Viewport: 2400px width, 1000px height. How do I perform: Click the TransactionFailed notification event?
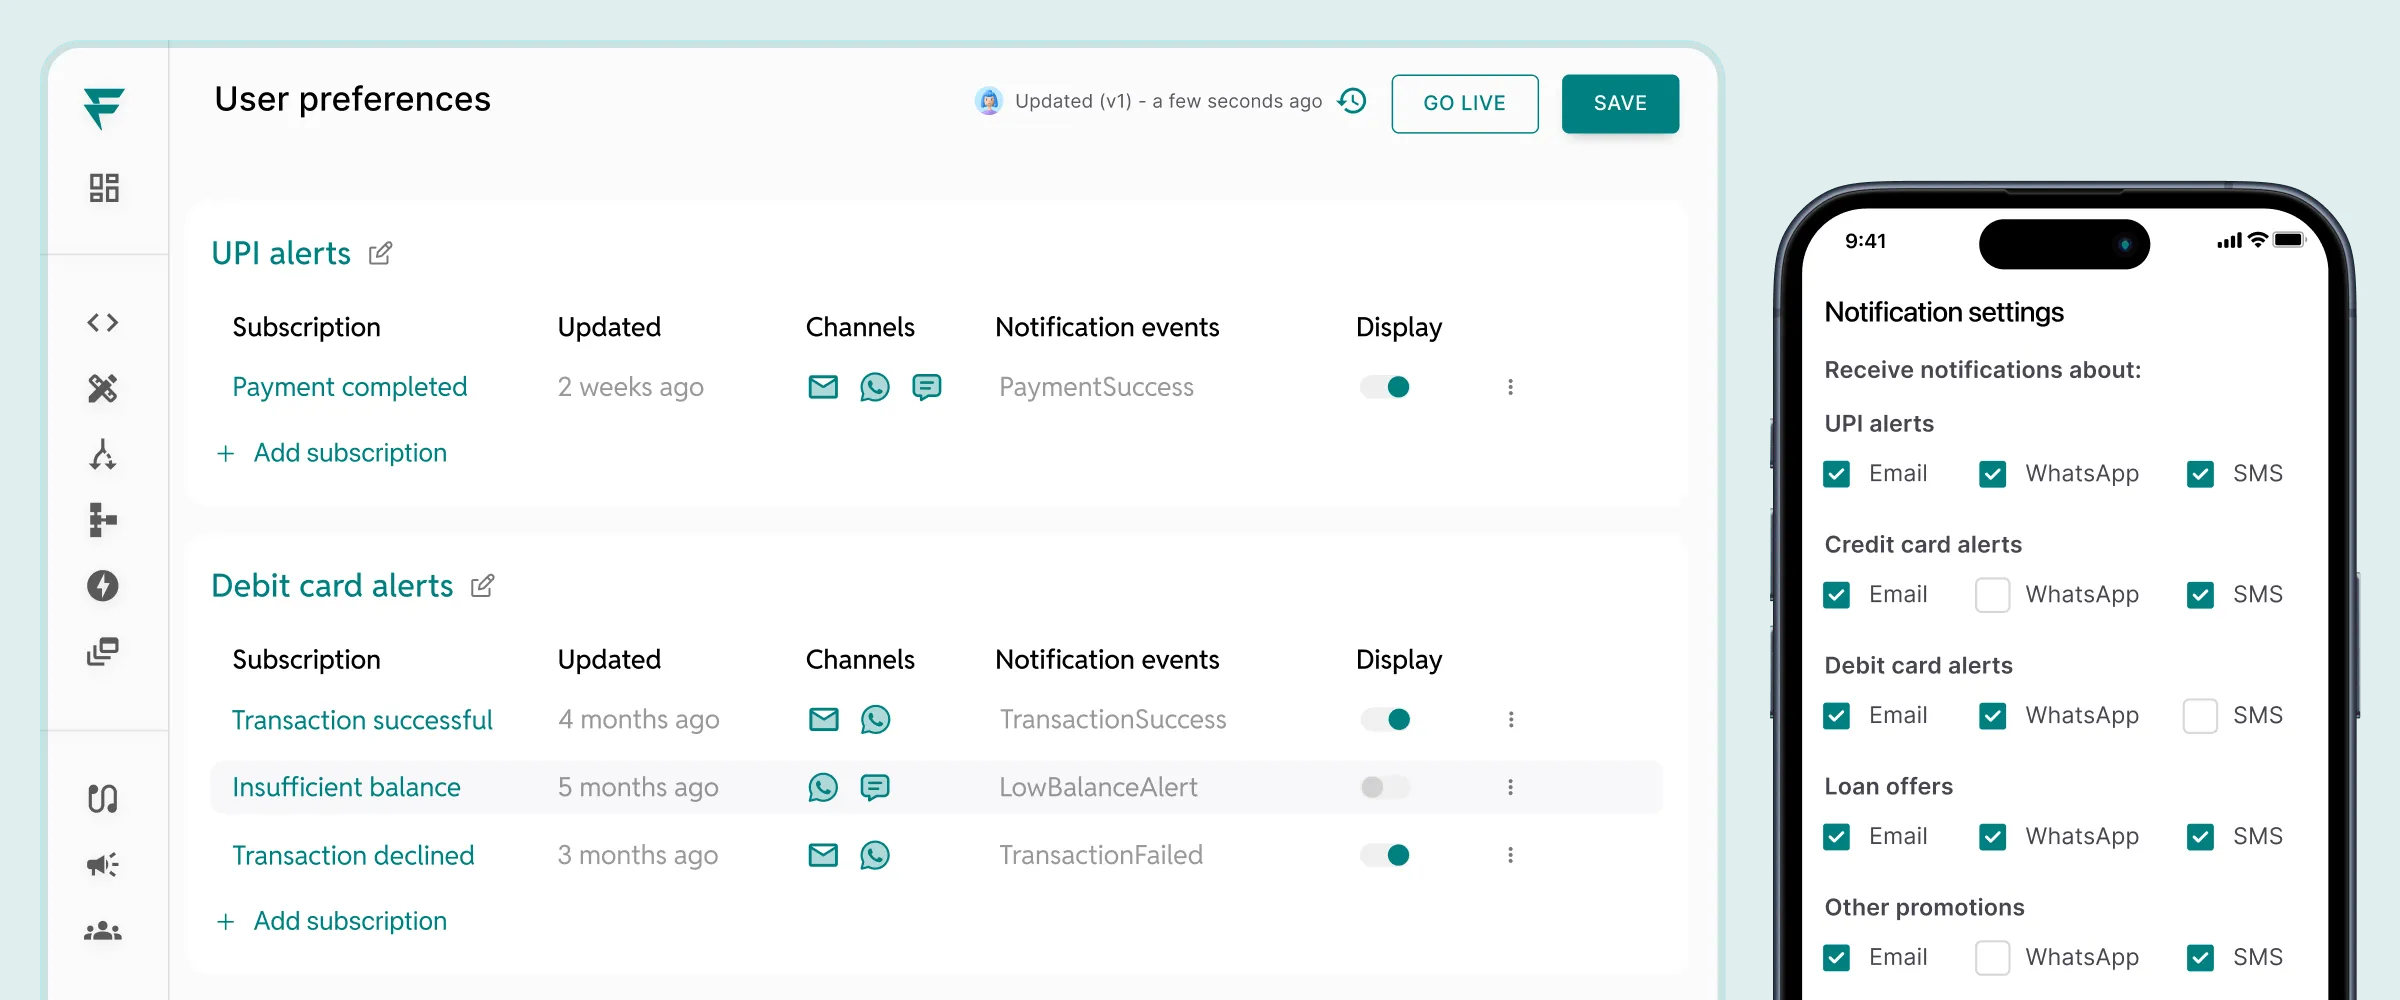click(1101, 855)
